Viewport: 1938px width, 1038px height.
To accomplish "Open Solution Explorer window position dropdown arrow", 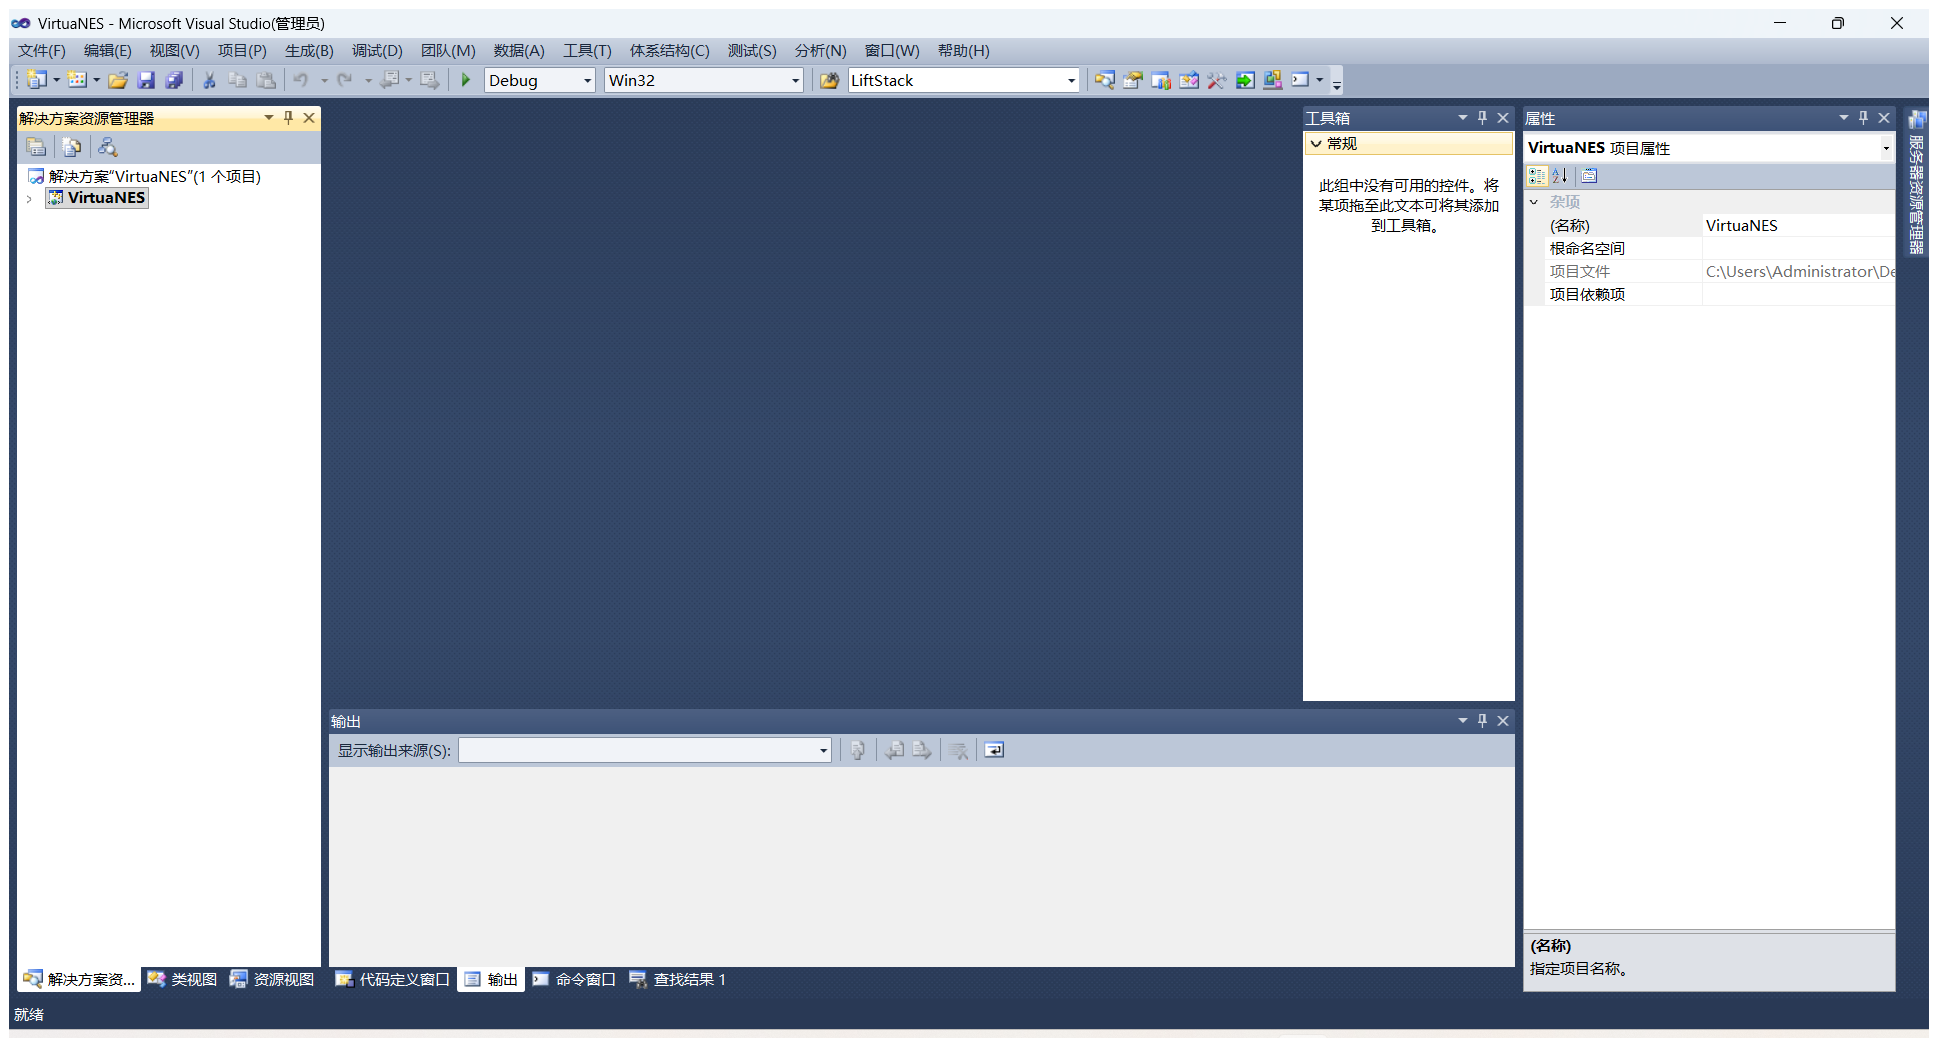I will [x=268, y=118].
